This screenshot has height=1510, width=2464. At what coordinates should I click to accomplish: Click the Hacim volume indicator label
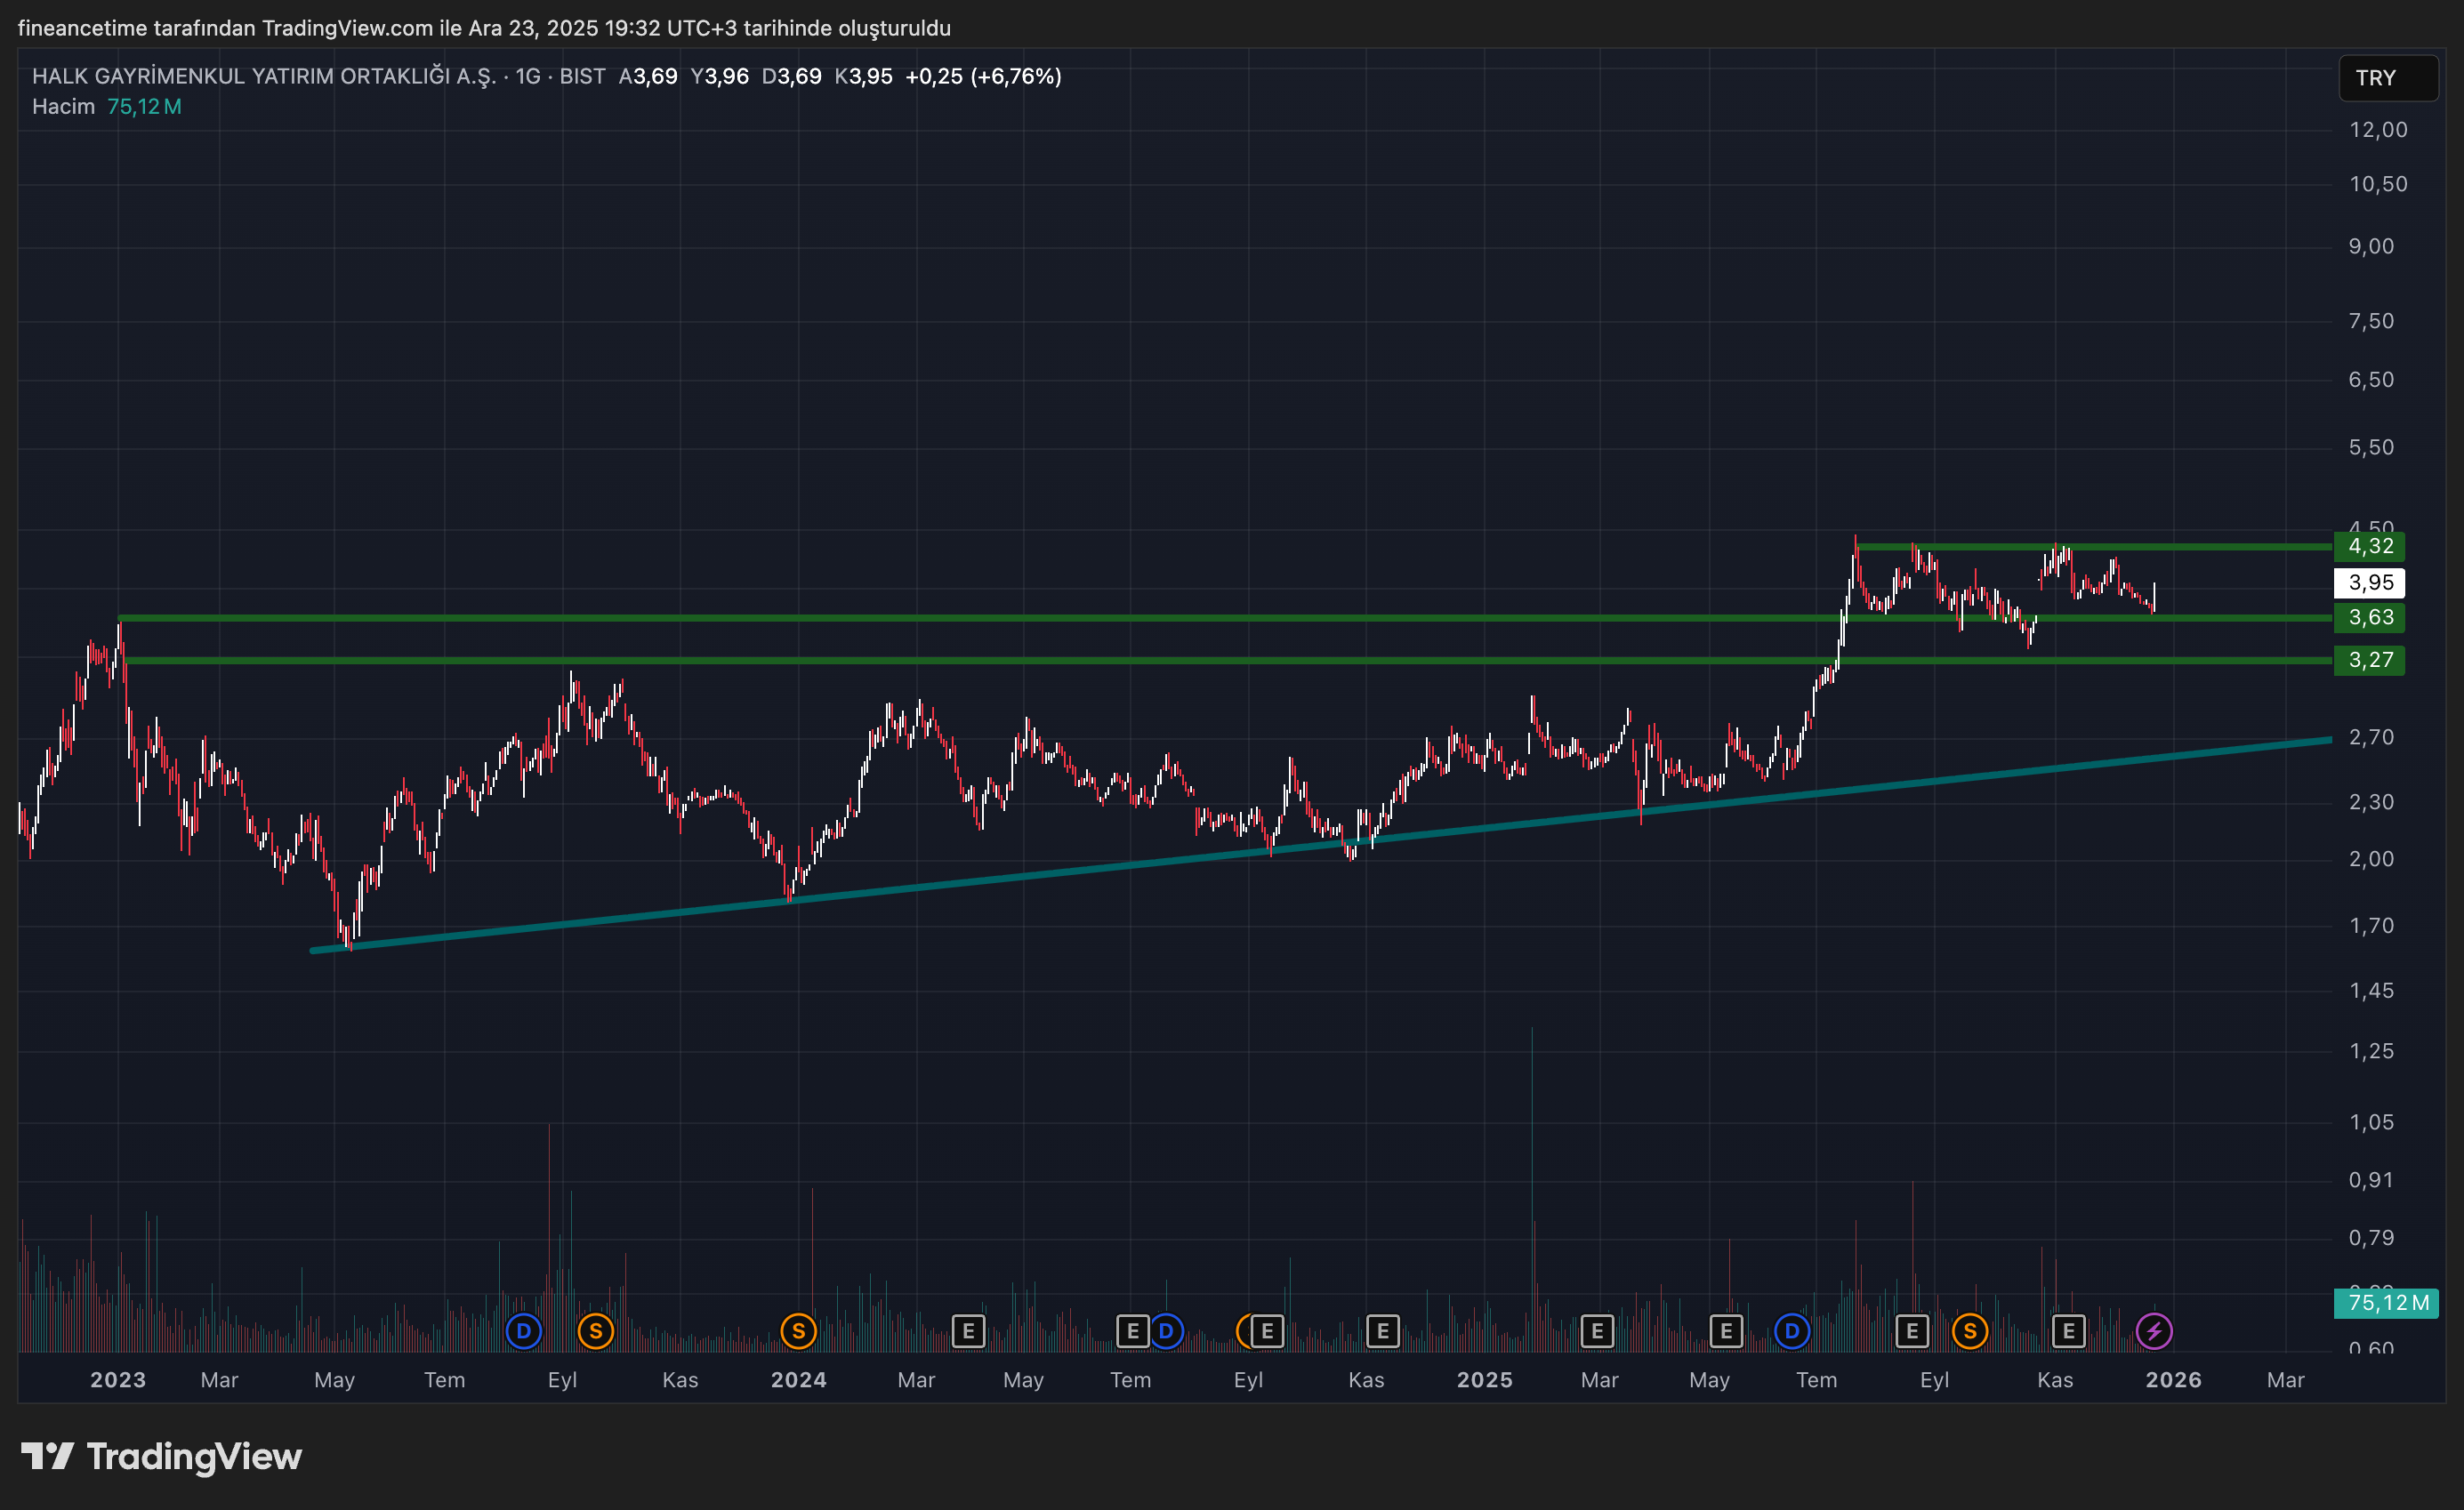(63, 107)
